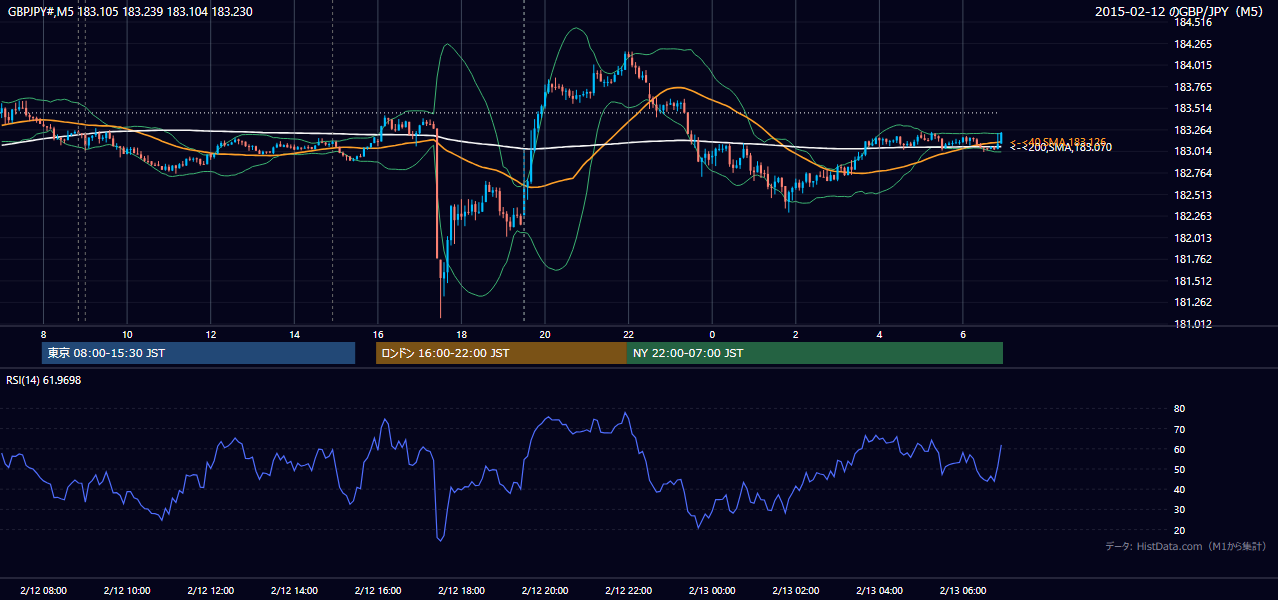Click price axis value 182.764

(1192, 173)
